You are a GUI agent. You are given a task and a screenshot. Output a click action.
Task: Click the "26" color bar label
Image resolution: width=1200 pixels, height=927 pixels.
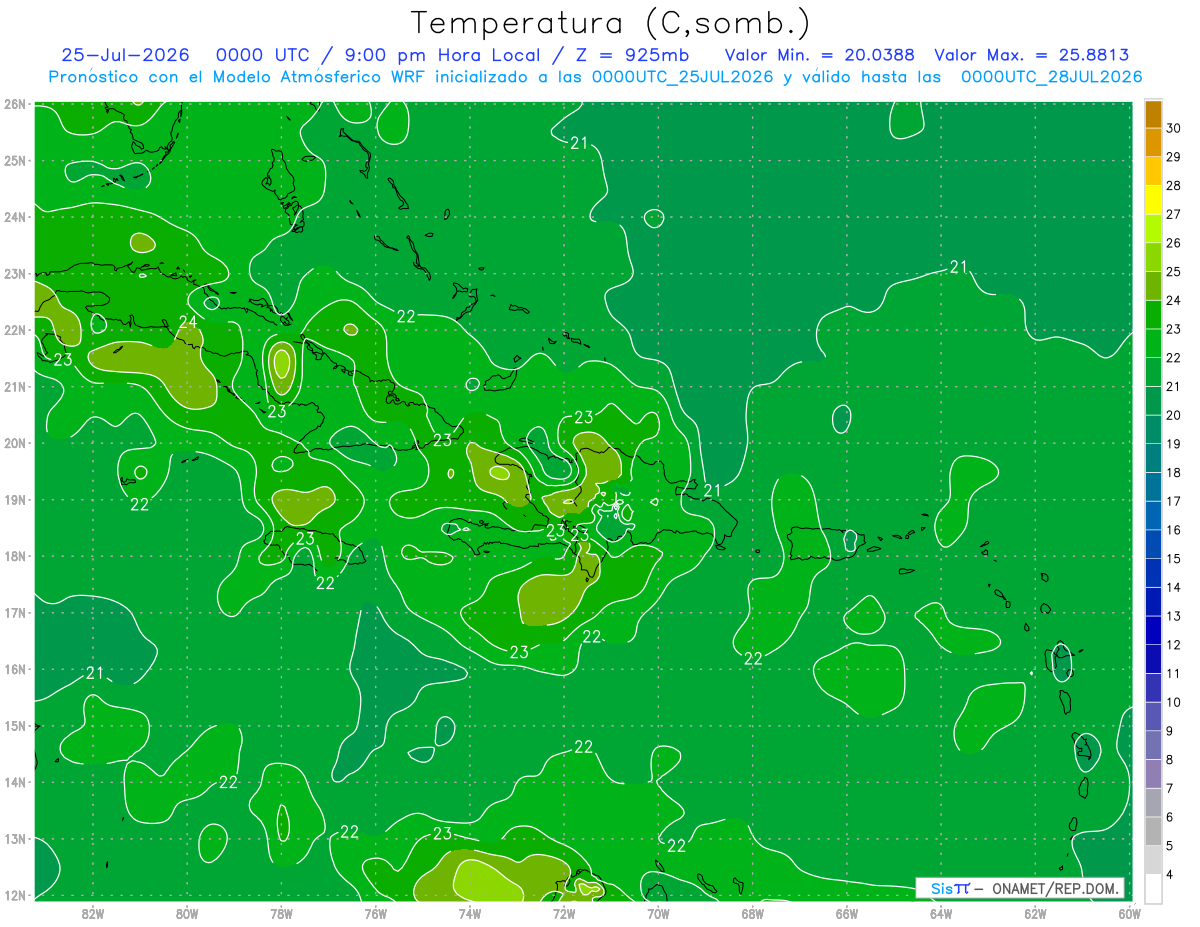[x=1173, y=243]
